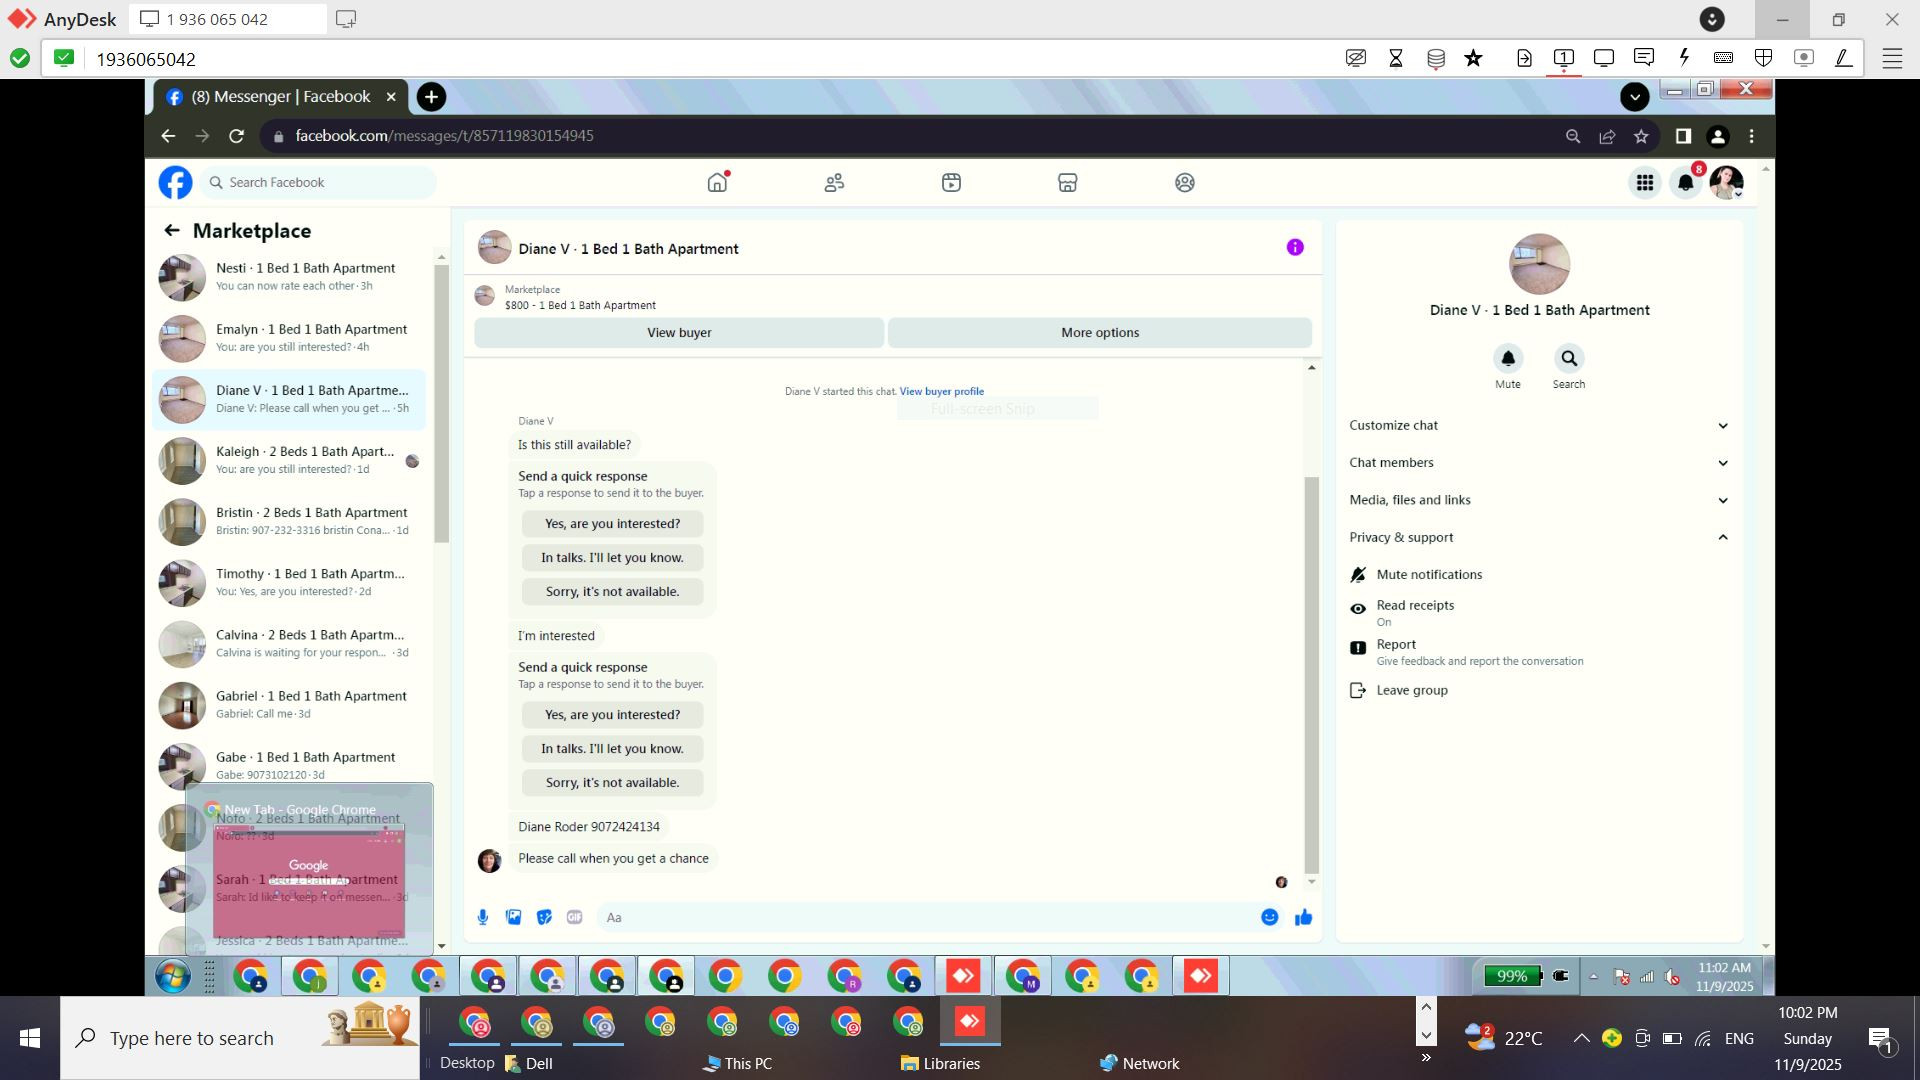Open the account profile picture menu
Image resolution: width=1920 pixels, height=1080 pixels.
pos(1727,183)
